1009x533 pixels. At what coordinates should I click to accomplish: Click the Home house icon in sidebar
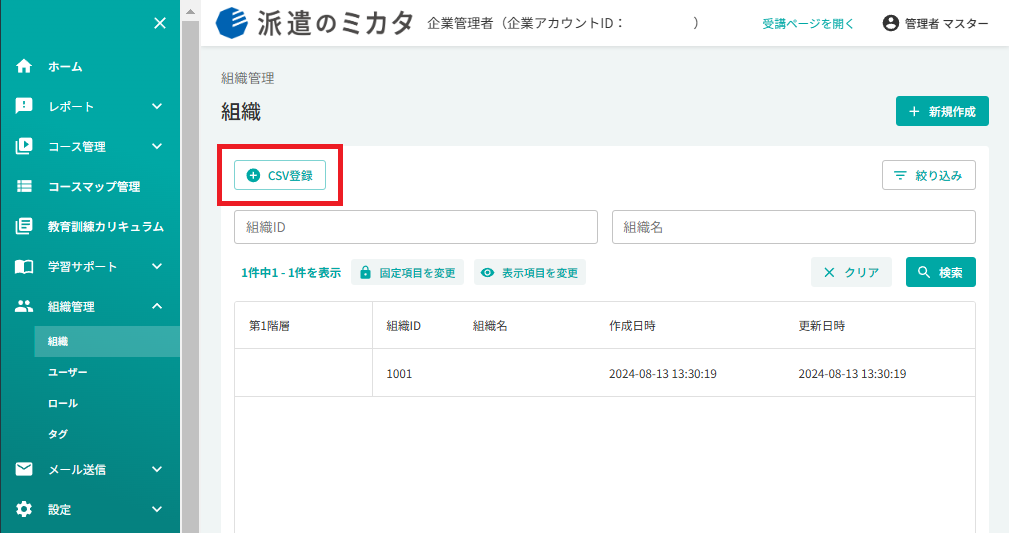pyautogui.click(x=24, y=66)
